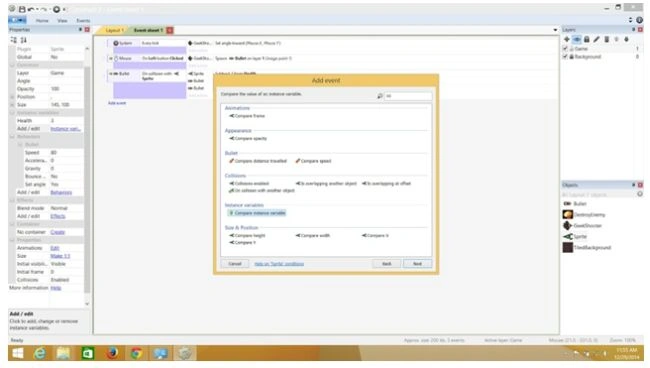Click the Create container link
The image size is (650, 368).
[58, 232]
